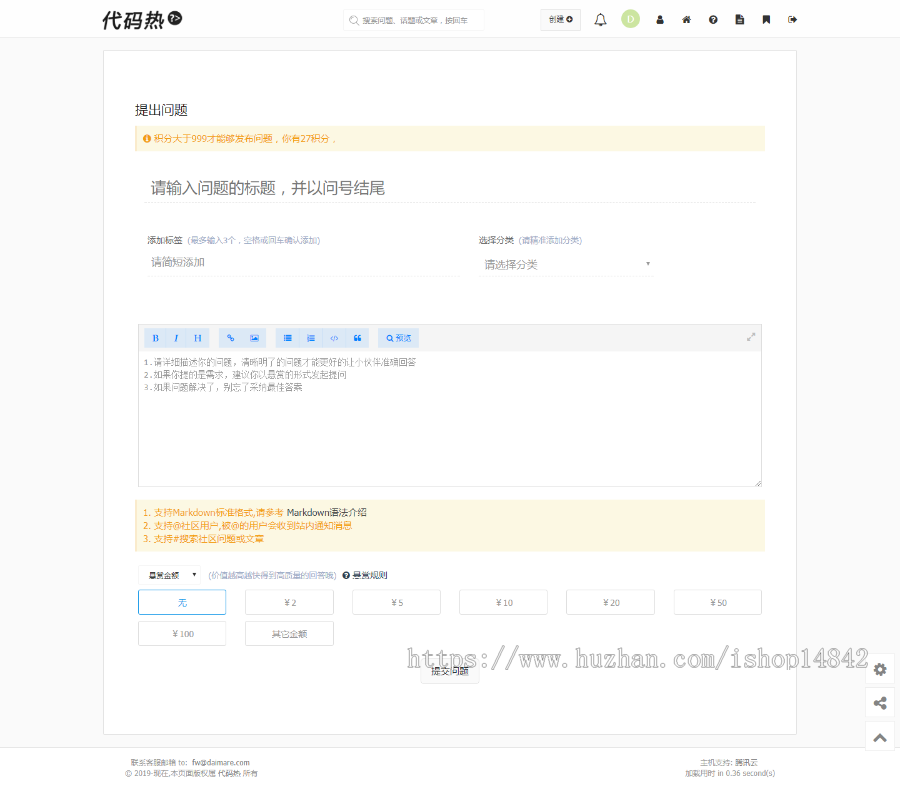Insert a blockquote via the editor toolbar
This screenshot has height=791, width=900.
(x=358, y=337)
